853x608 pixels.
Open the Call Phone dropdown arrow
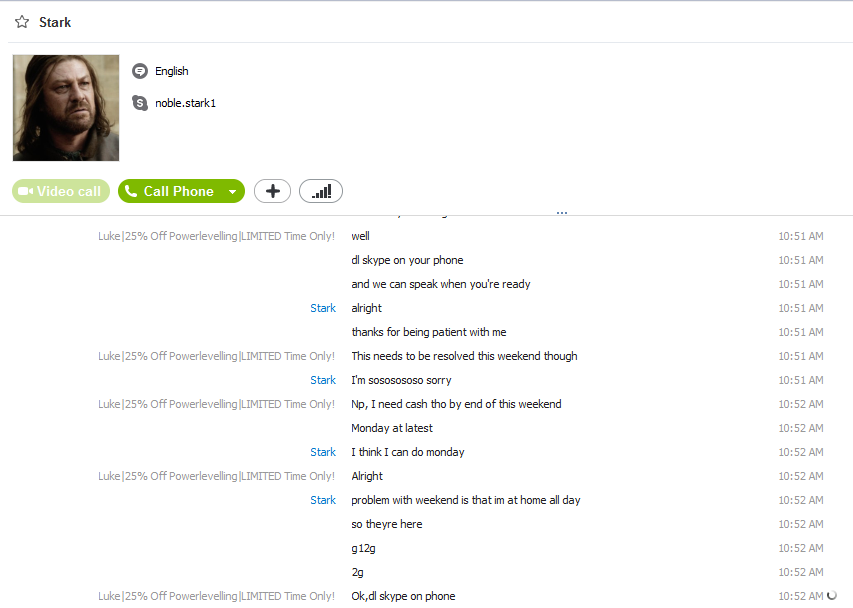coord(233,191)
